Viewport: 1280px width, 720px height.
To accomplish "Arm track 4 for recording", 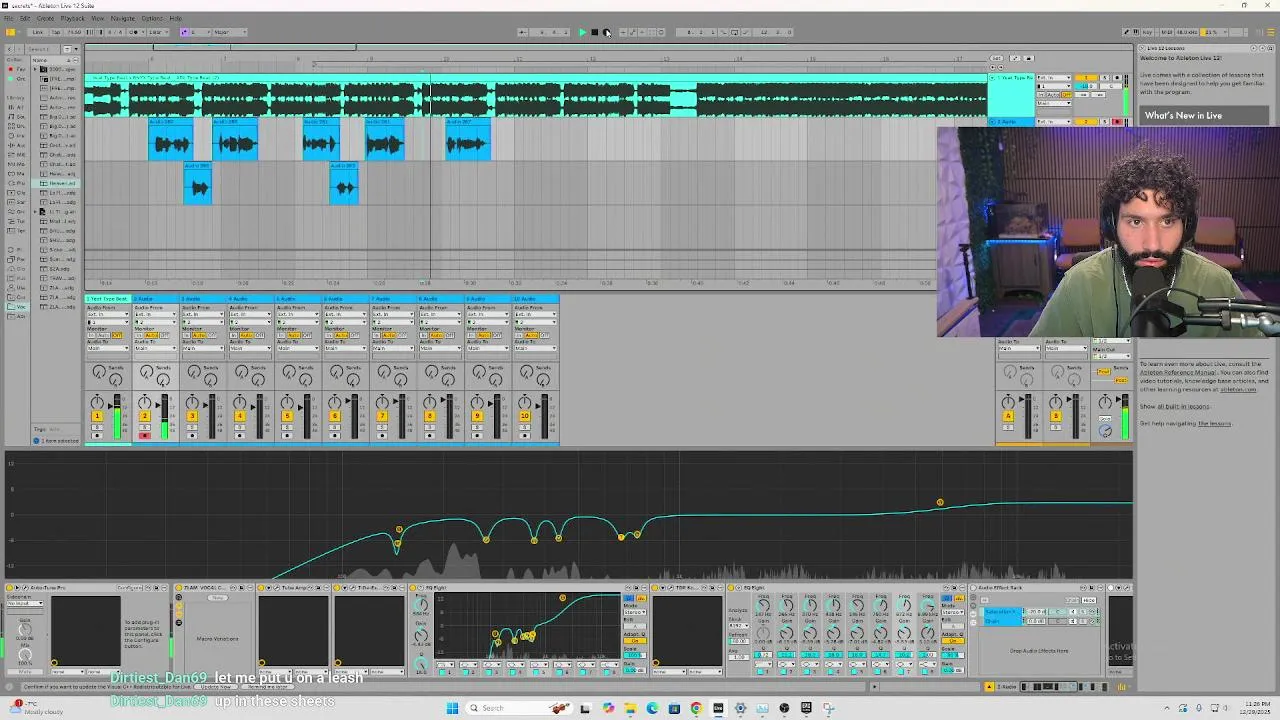I will [x=240, y=436].
